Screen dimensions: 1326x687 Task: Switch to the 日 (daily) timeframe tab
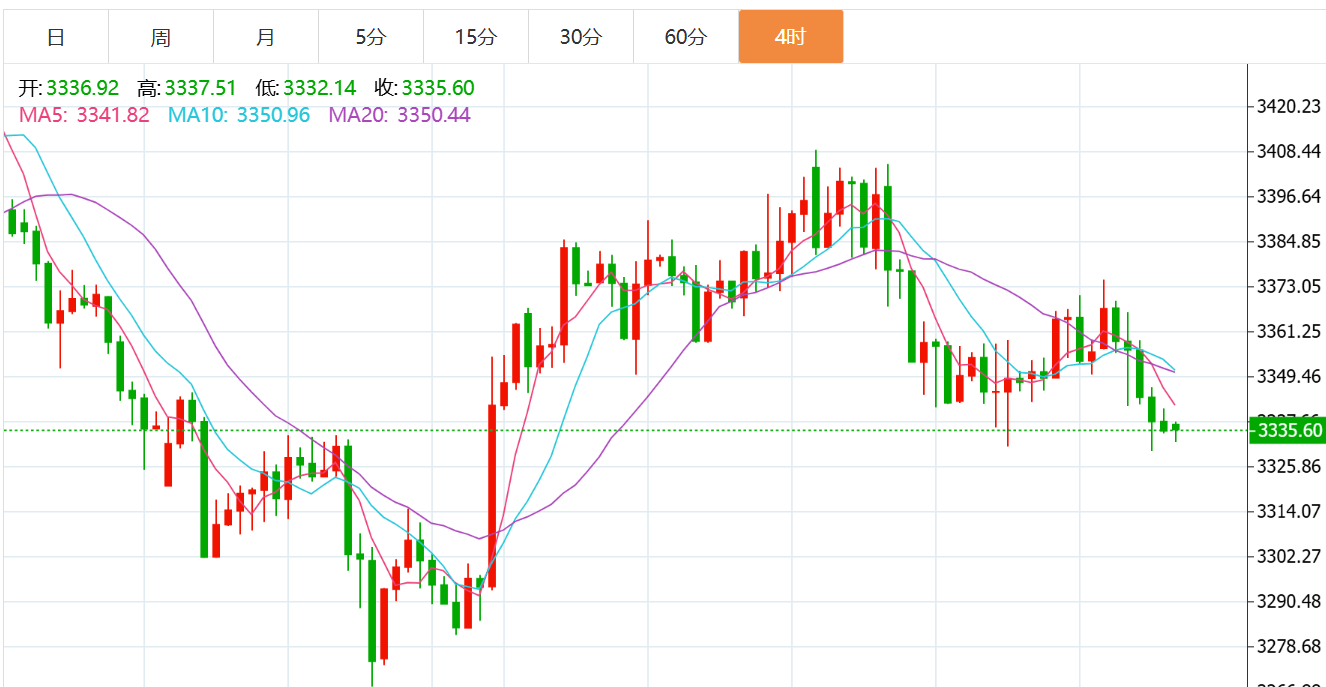click(x=56, y=38)
